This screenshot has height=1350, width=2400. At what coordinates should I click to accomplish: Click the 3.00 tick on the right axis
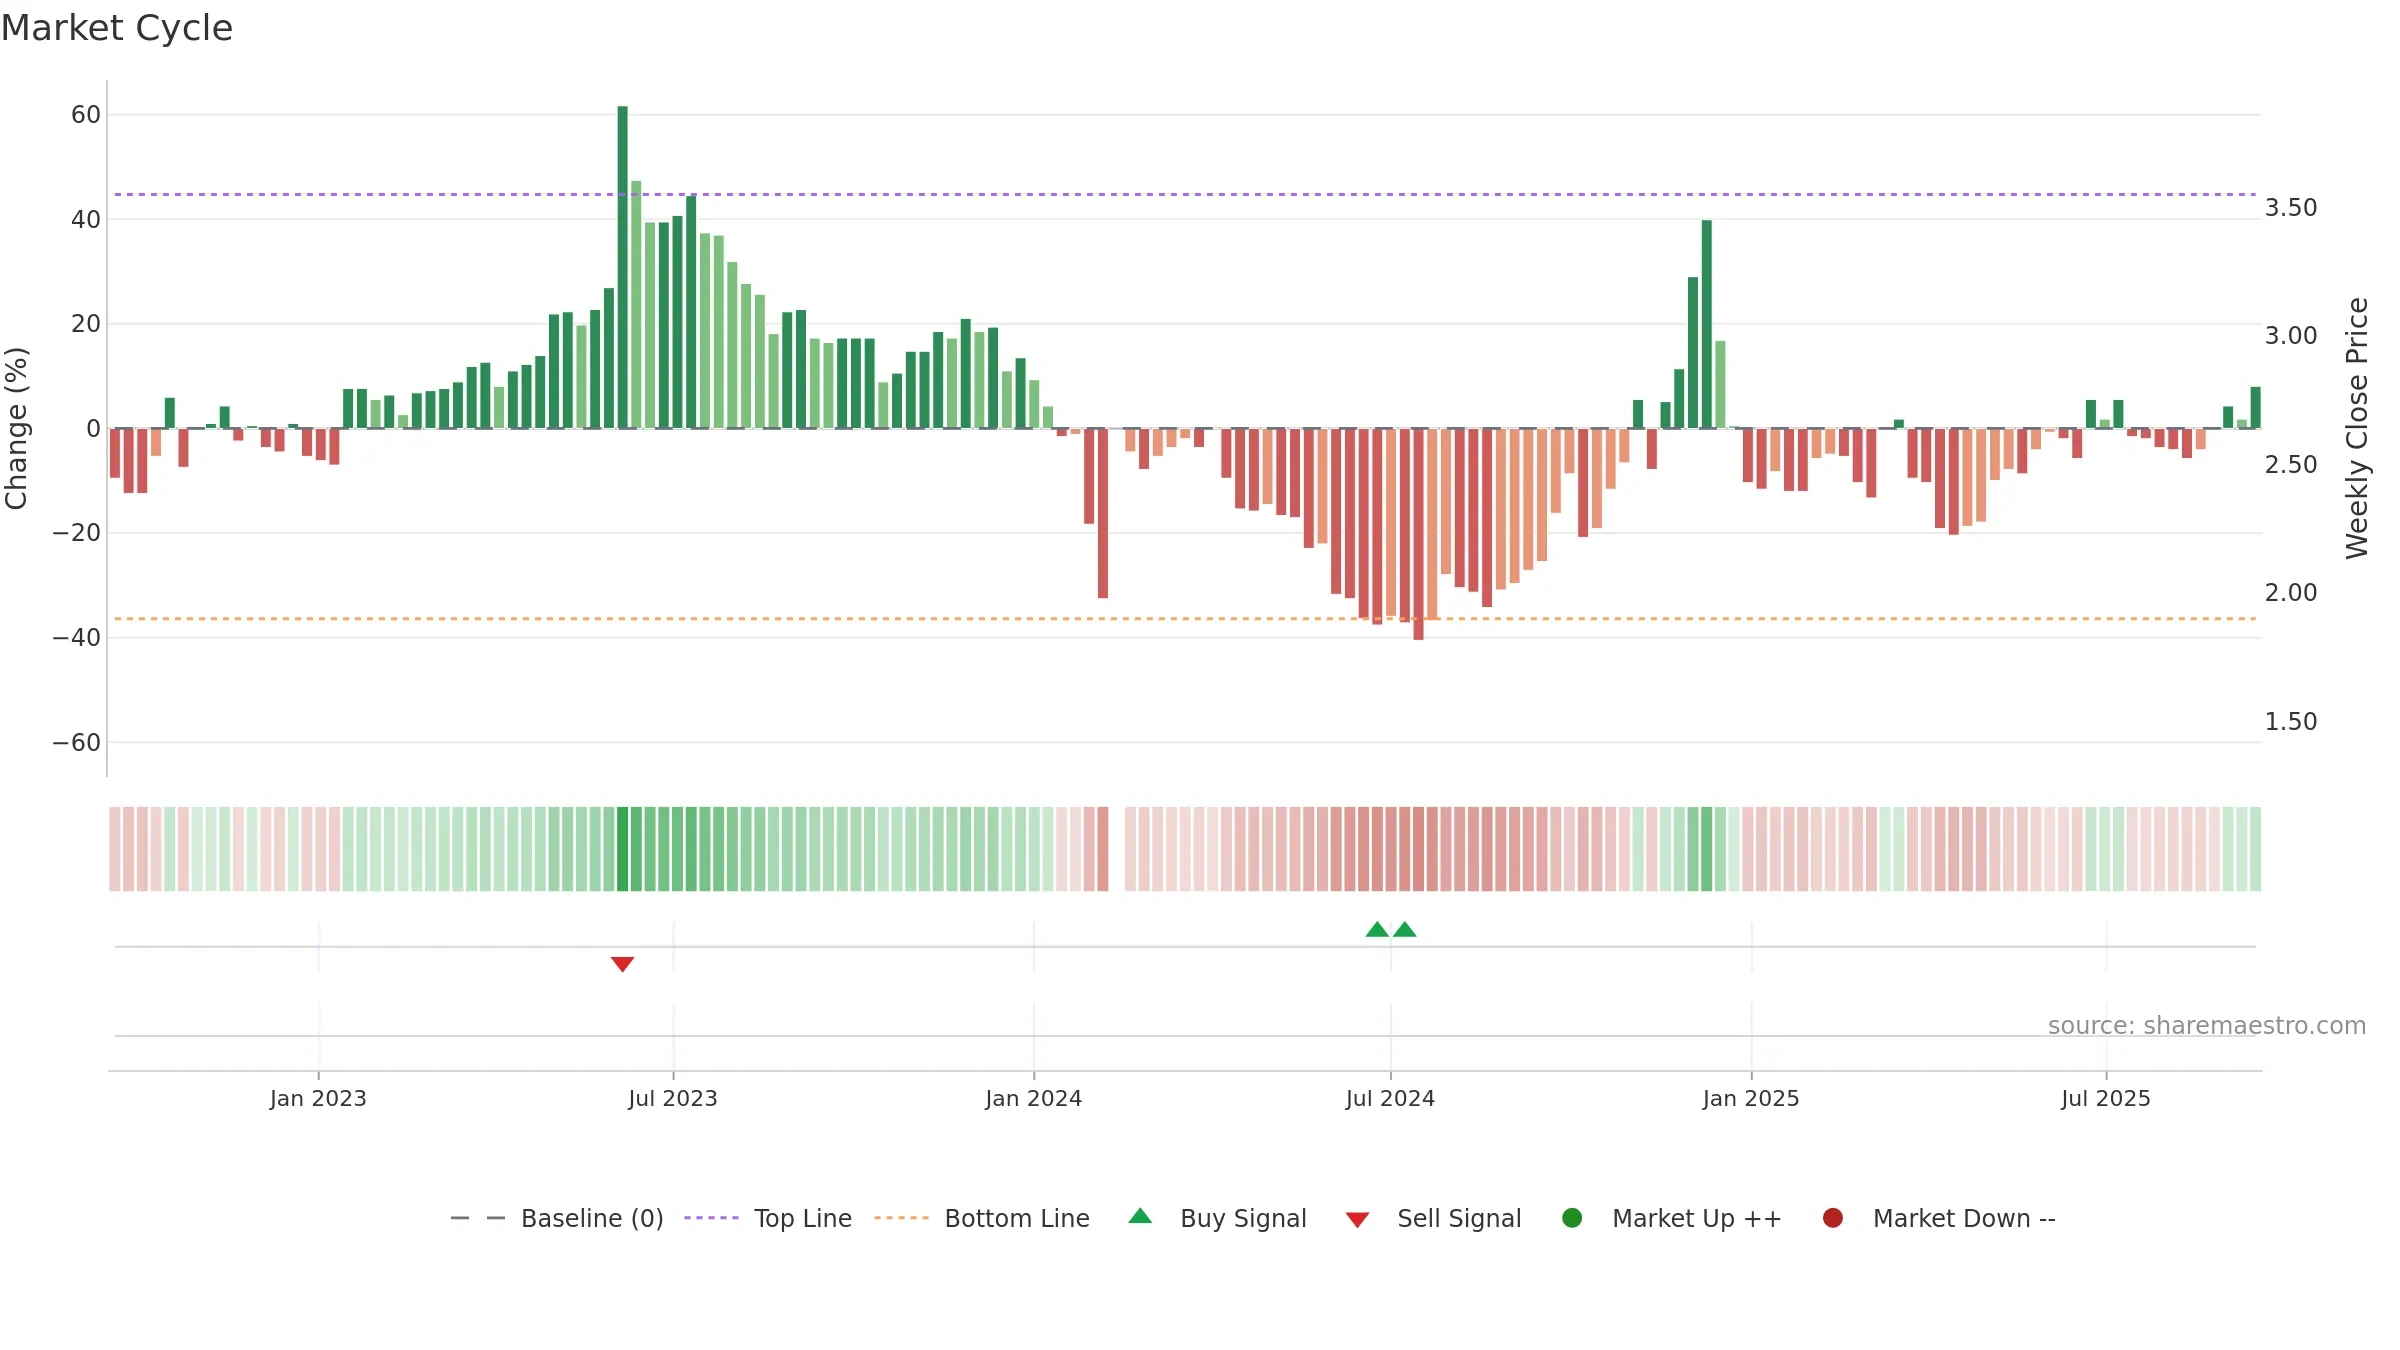pos(2291,336)
